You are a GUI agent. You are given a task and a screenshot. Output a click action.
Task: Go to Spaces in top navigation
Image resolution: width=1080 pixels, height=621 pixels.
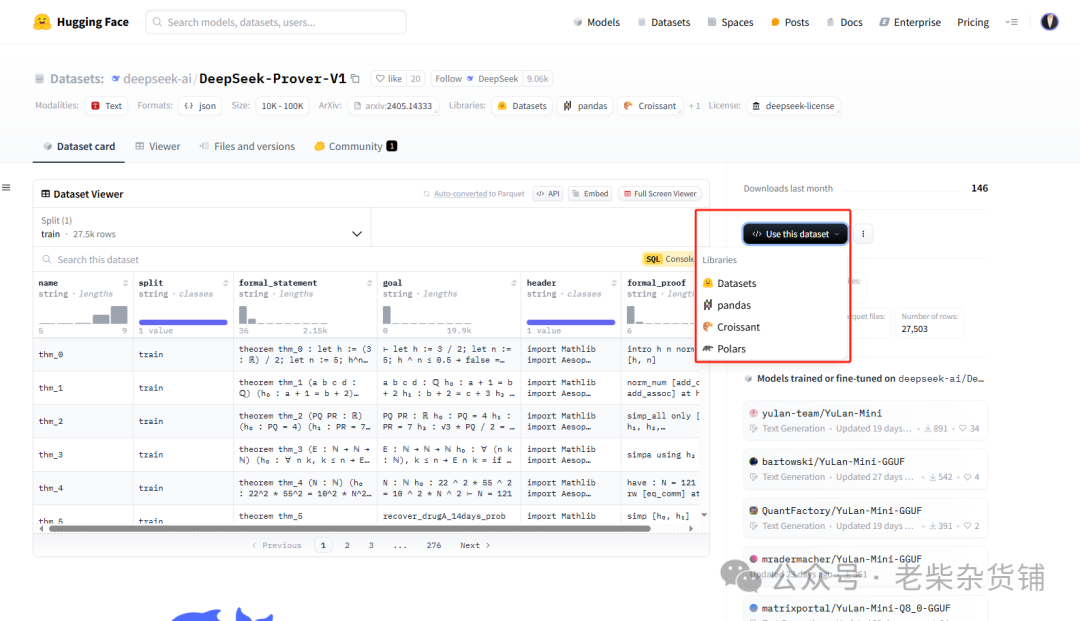730,22
